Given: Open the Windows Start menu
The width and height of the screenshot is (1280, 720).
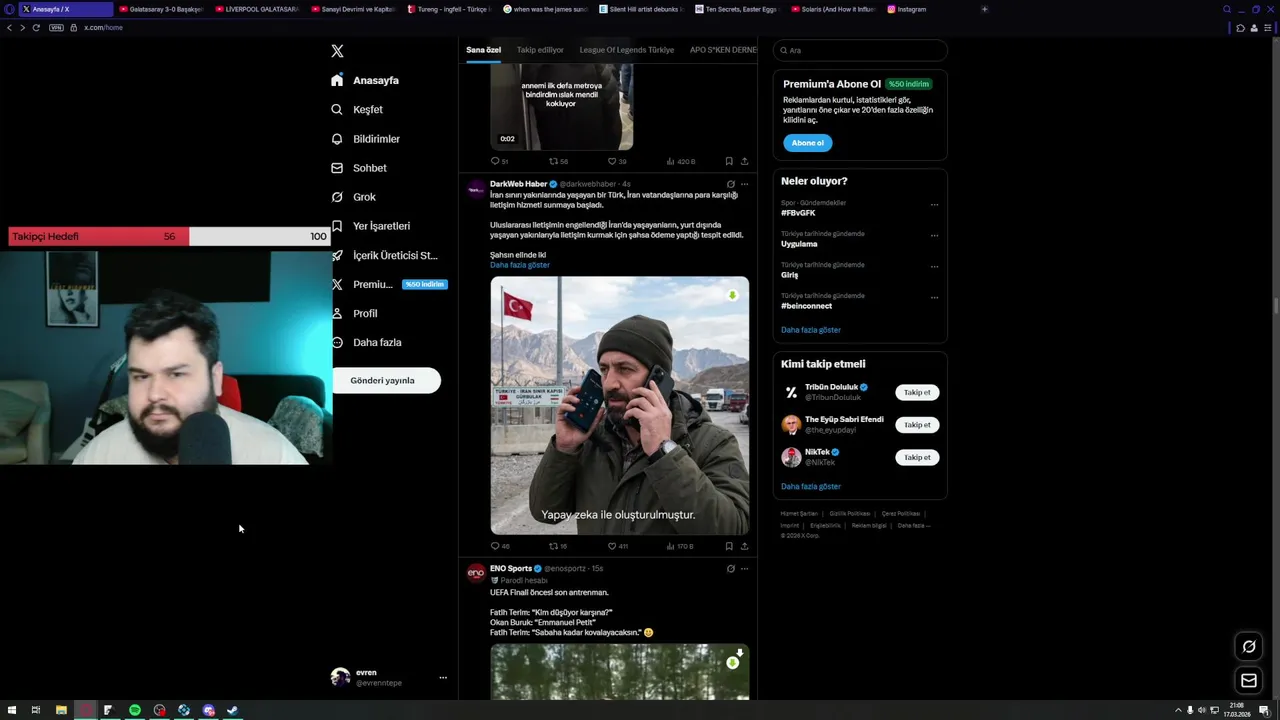Looking at the screenshot, I should (x=12, y=710).
